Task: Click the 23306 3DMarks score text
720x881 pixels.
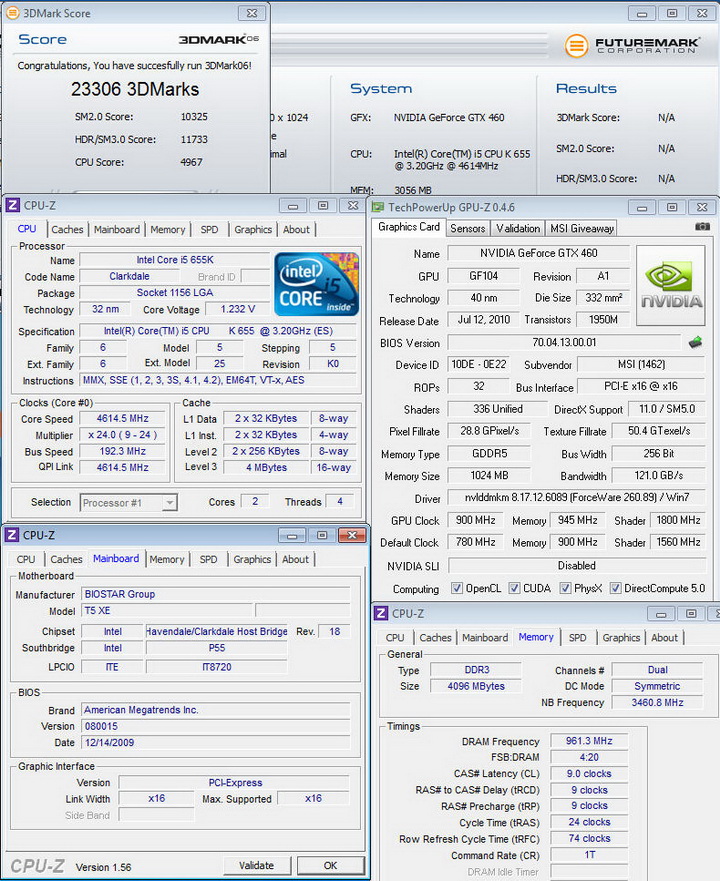Action: pyautogui.click(x=135, y=89)
